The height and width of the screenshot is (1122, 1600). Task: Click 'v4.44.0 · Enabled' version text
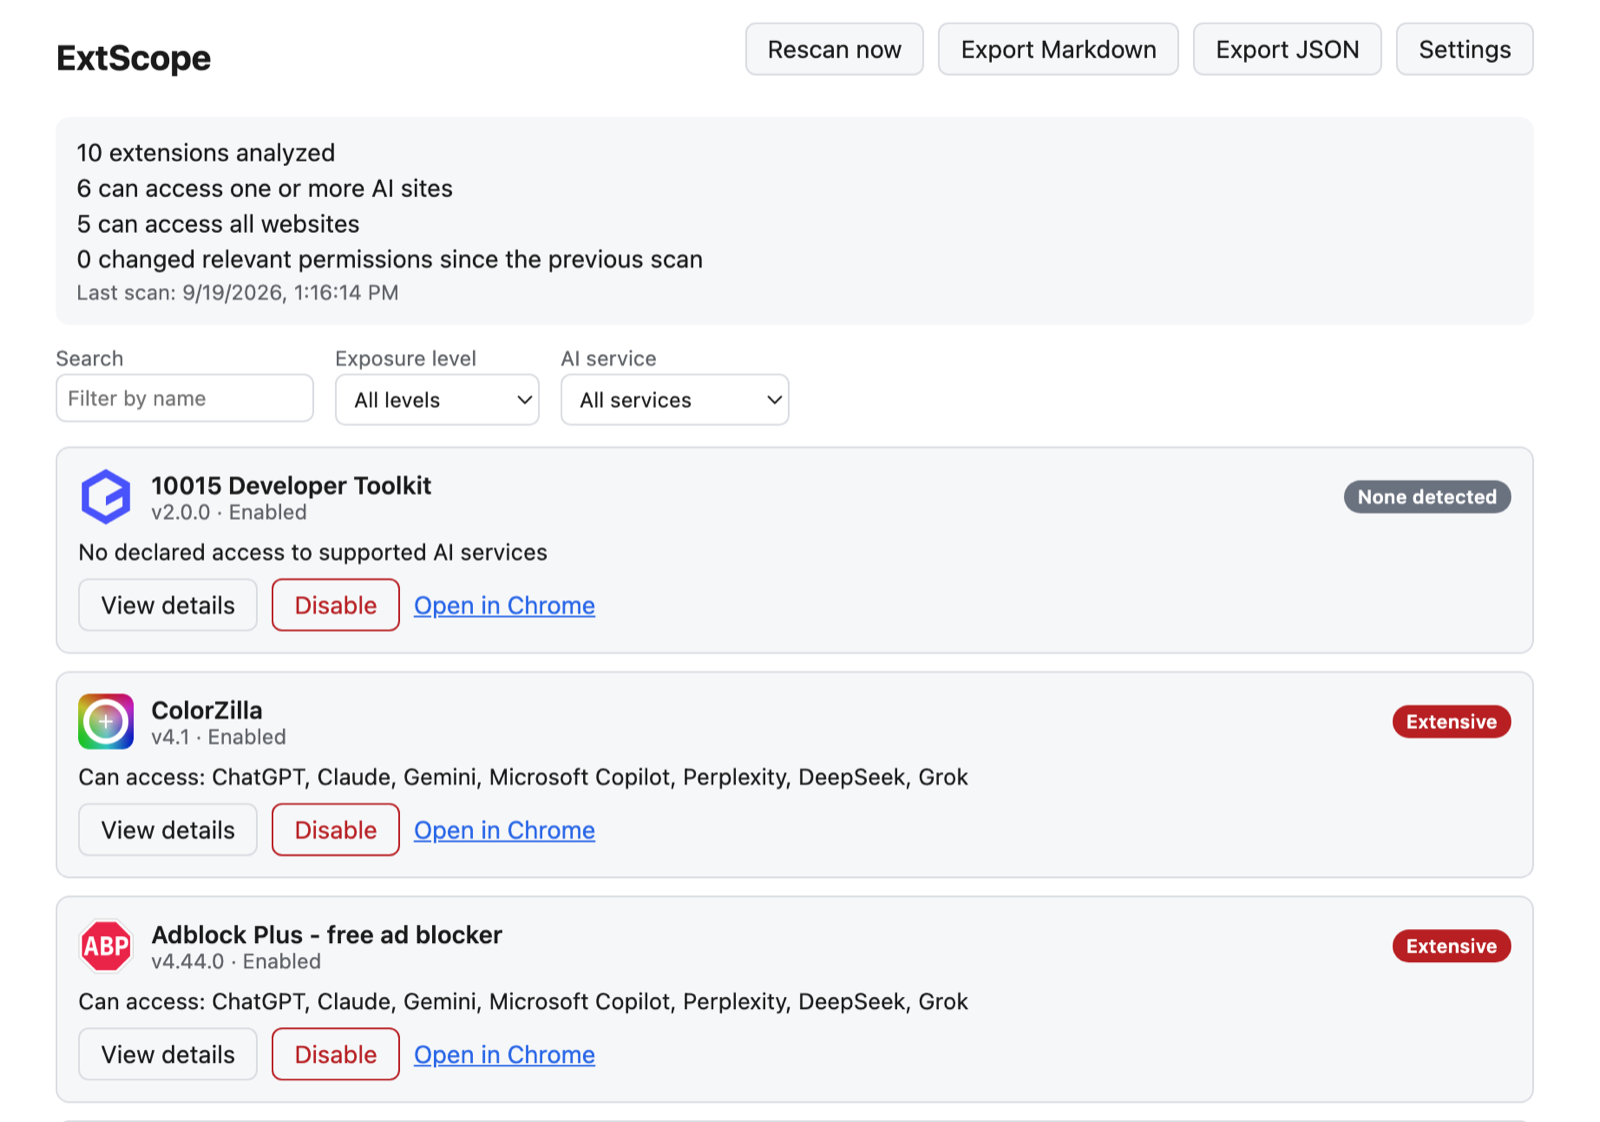point(236,962)
